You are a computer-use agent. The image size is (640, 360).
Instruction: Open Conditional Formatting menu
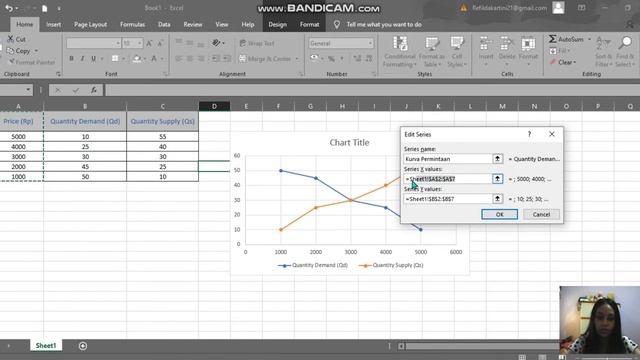400,52
